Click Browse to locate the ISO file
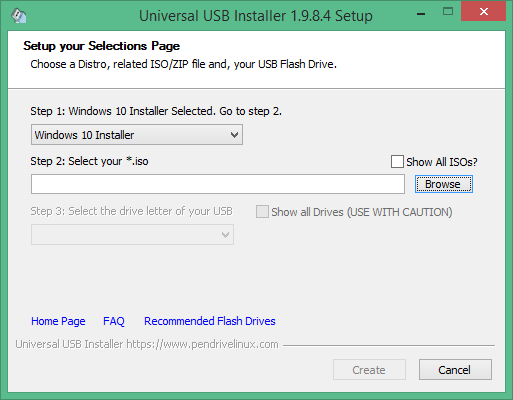The image size is (513, 400). click(444, 184)
